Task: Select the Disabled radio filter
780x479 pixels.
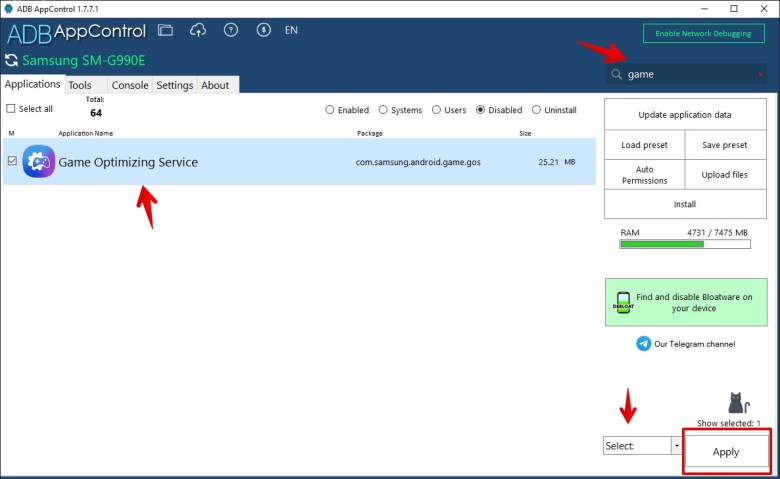Action: point(480,110)
